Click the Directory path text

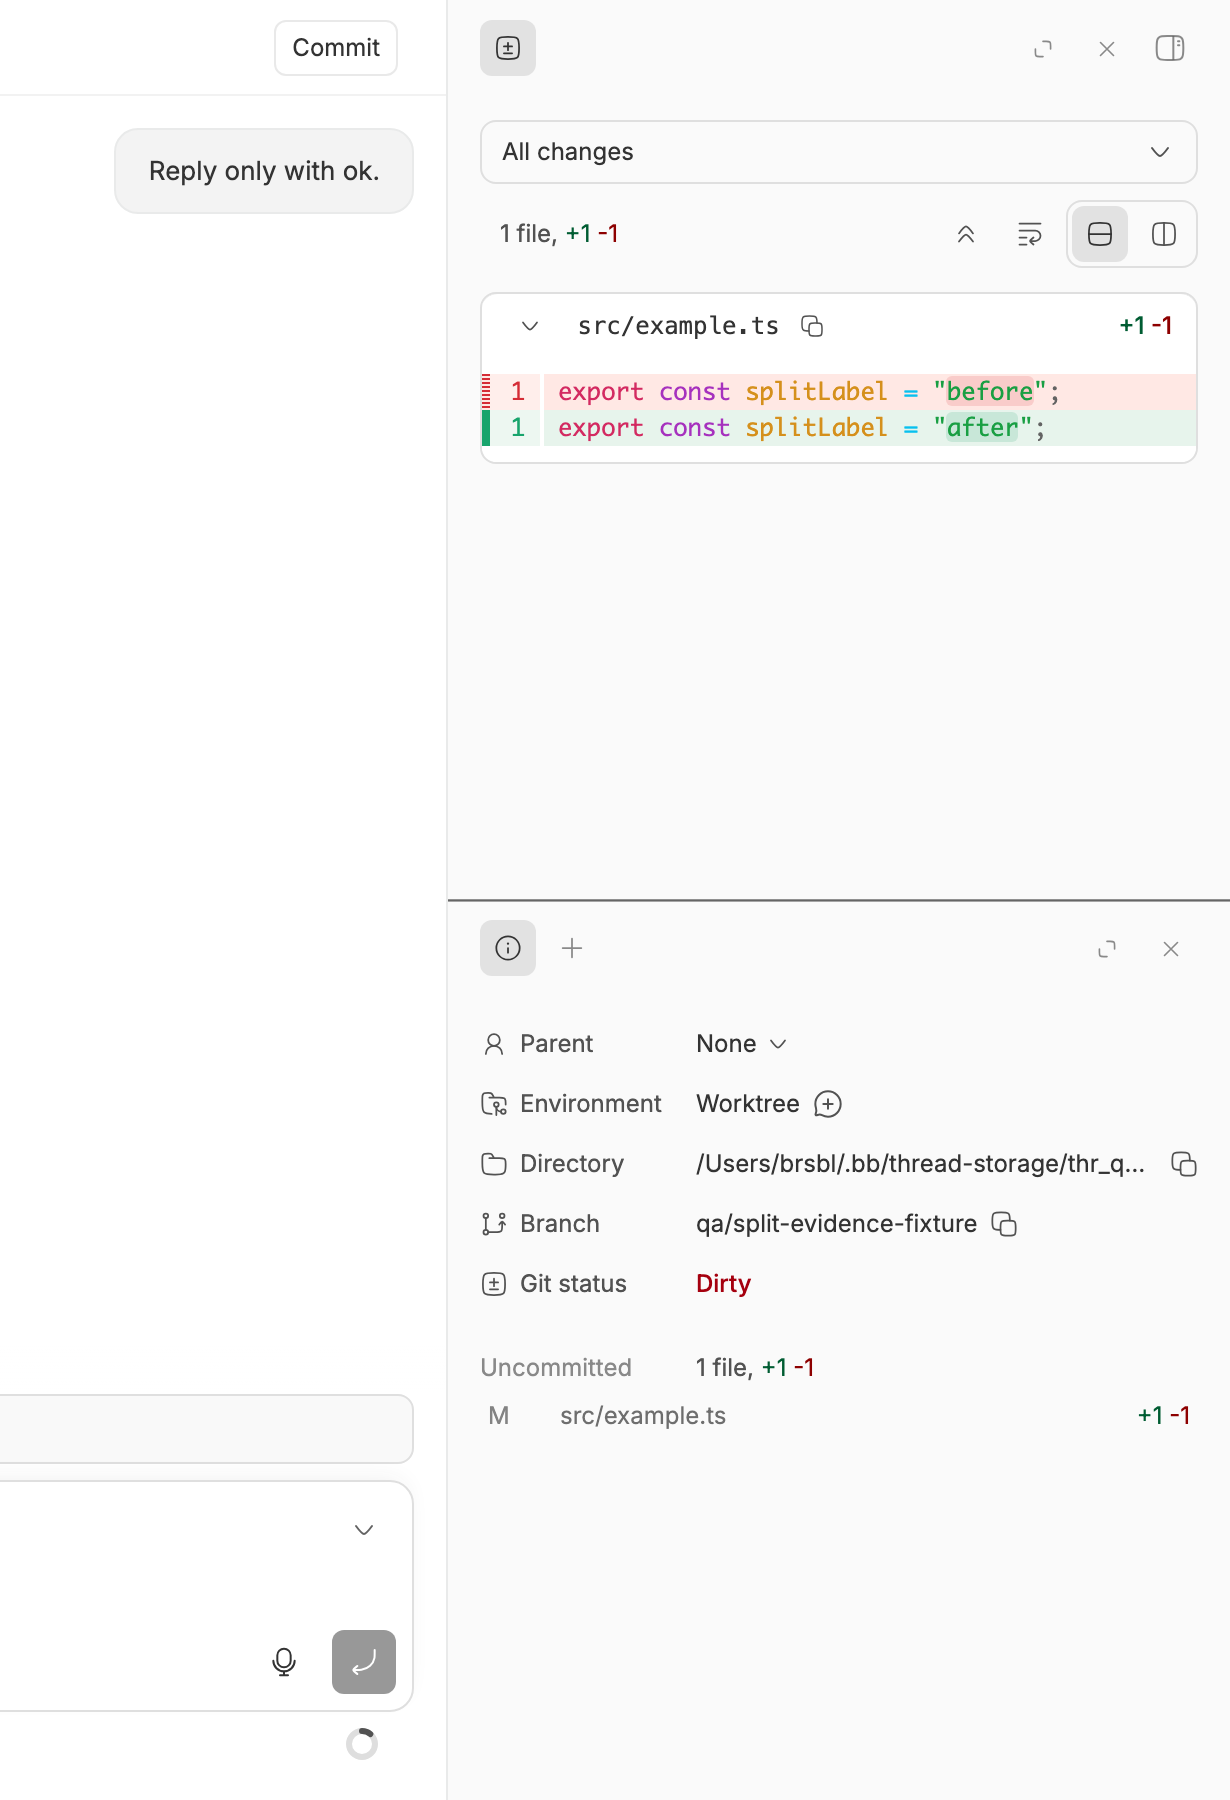point(920,1164)
